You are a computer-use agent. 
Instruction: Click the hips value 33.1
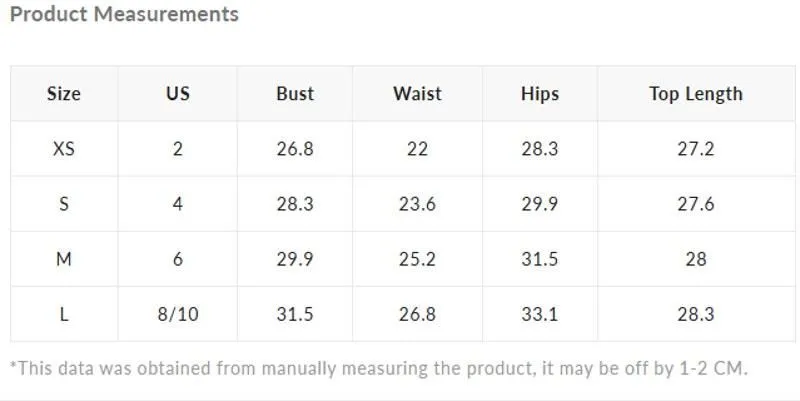540,314
